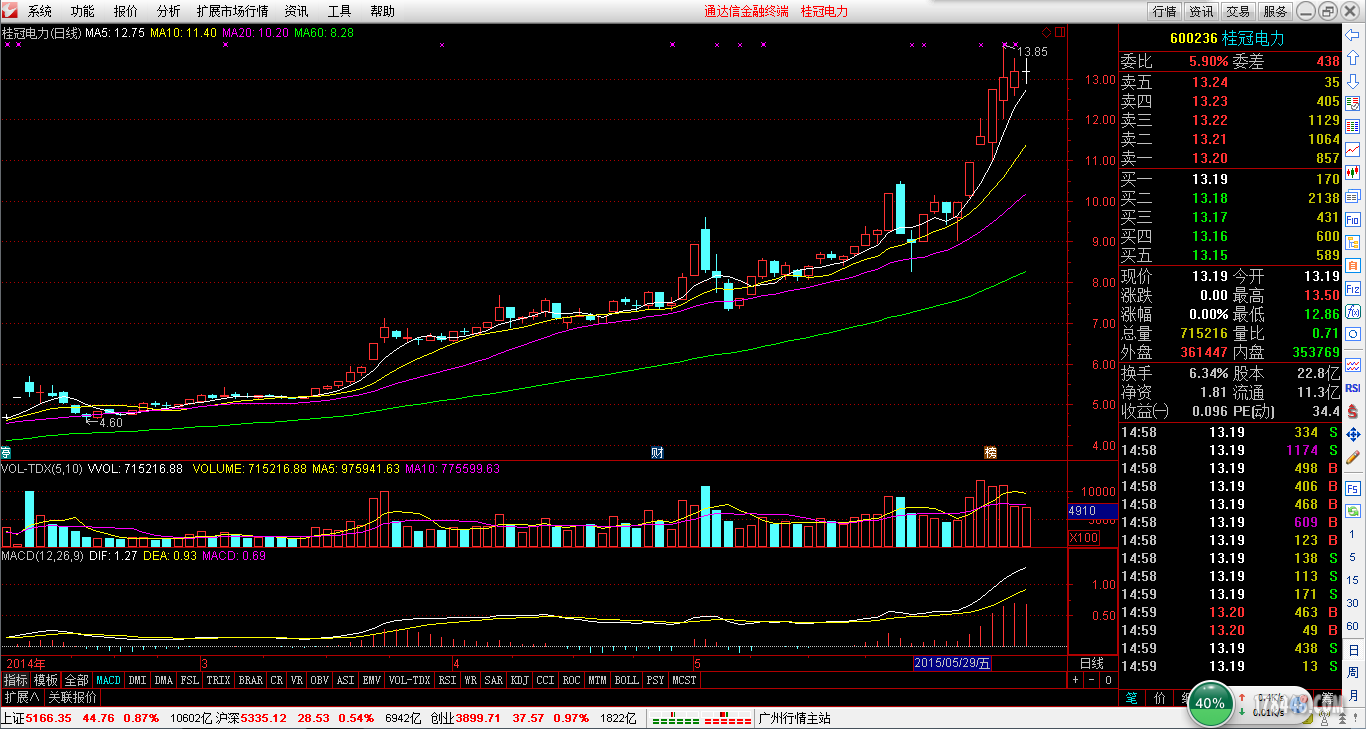This screenshot has width=1366, height=729.
Task: Open the 报价 menu
Action: click(x=126, y=11)
